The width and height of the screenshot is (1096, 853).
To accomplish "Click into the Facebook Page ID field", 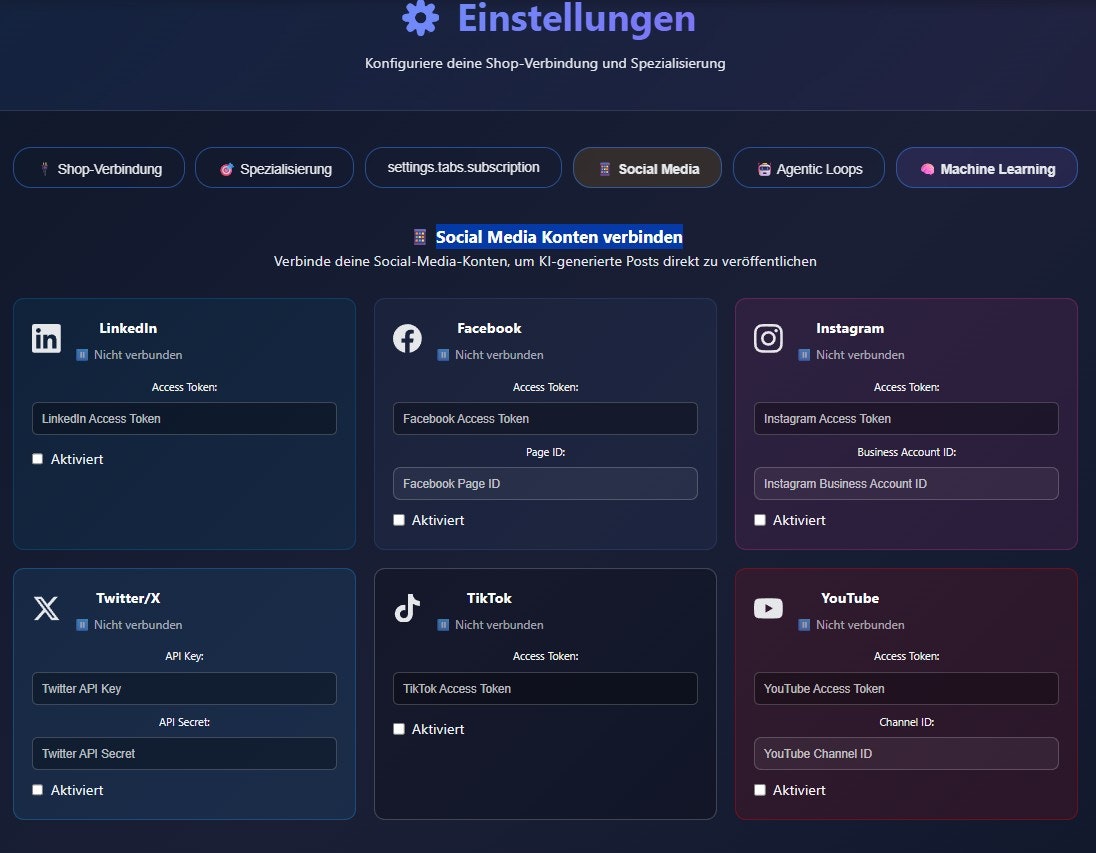I will [545, 483].
